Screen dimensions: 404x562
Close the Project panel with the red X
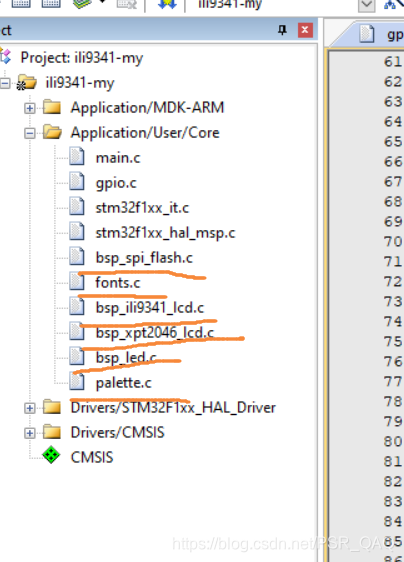pyautogui.click(x=305, y=30)
